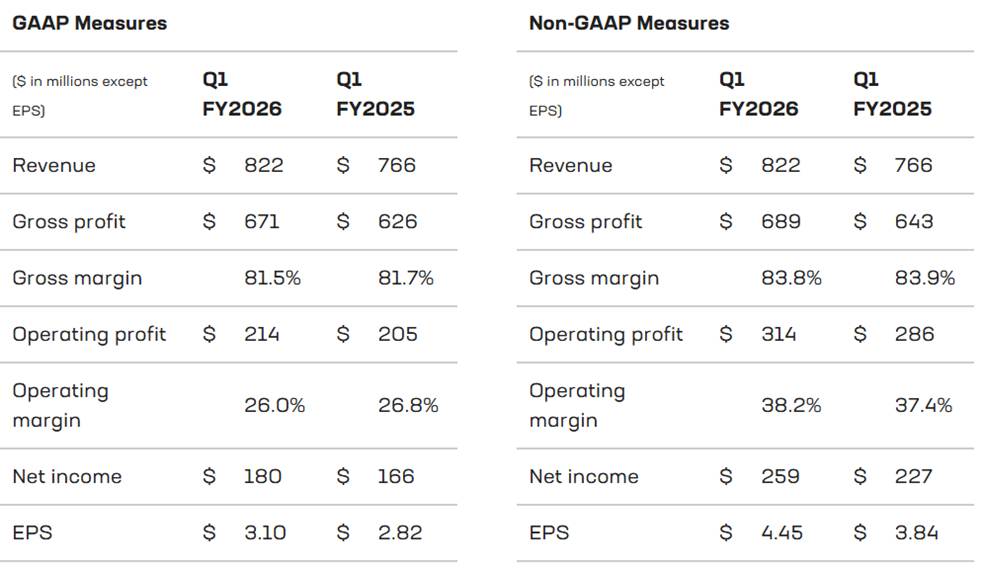The width and height of the screenshot is (984, 569).
Task: Click the GAAP operating margin value 26.8%
Action: pos(408,405)
